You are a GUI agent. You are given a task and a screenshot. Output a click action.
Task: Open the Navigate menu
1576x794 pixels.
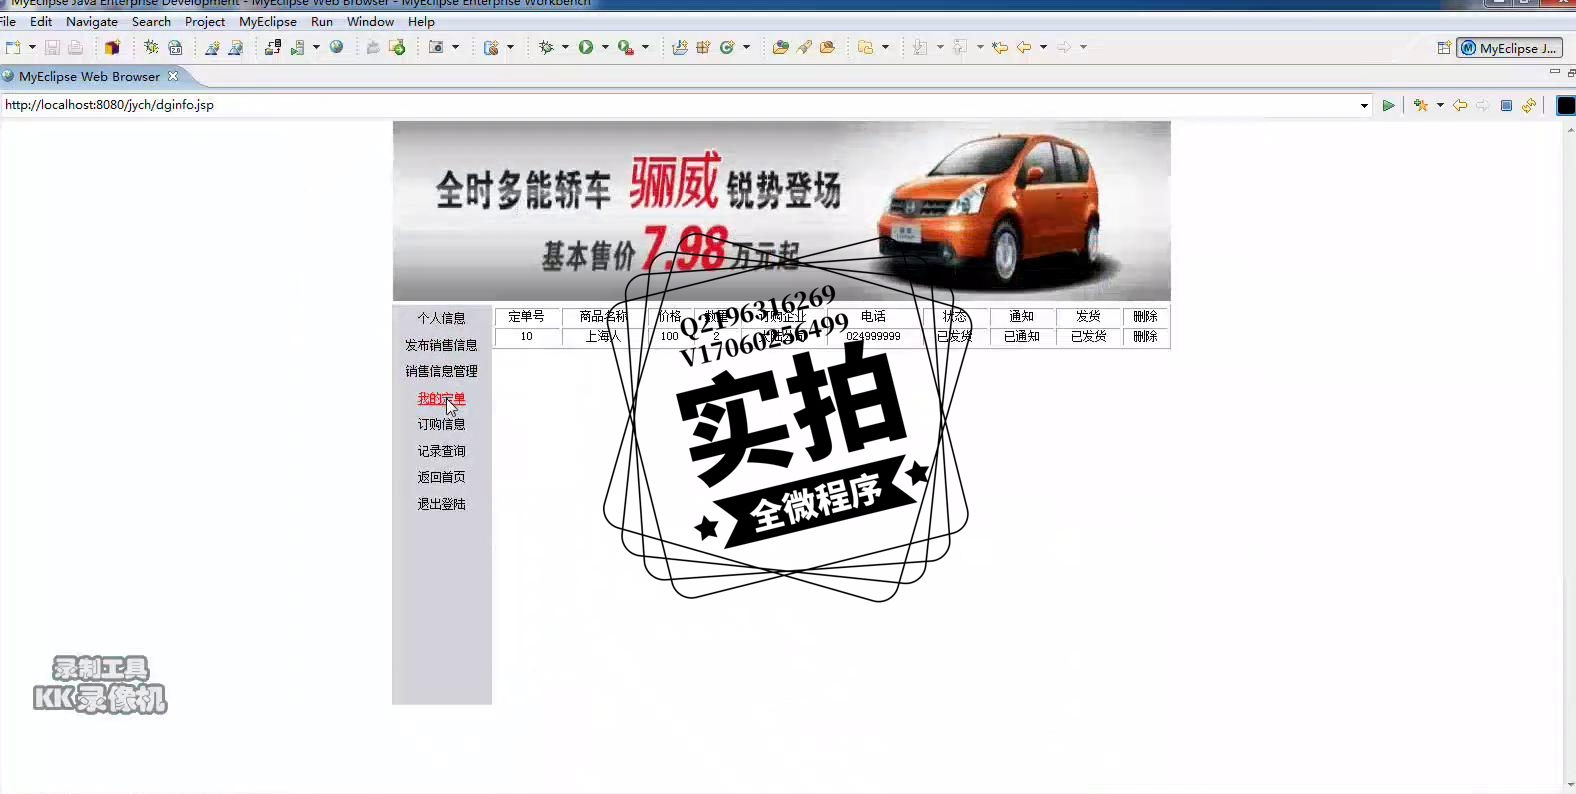coord(92,21)
